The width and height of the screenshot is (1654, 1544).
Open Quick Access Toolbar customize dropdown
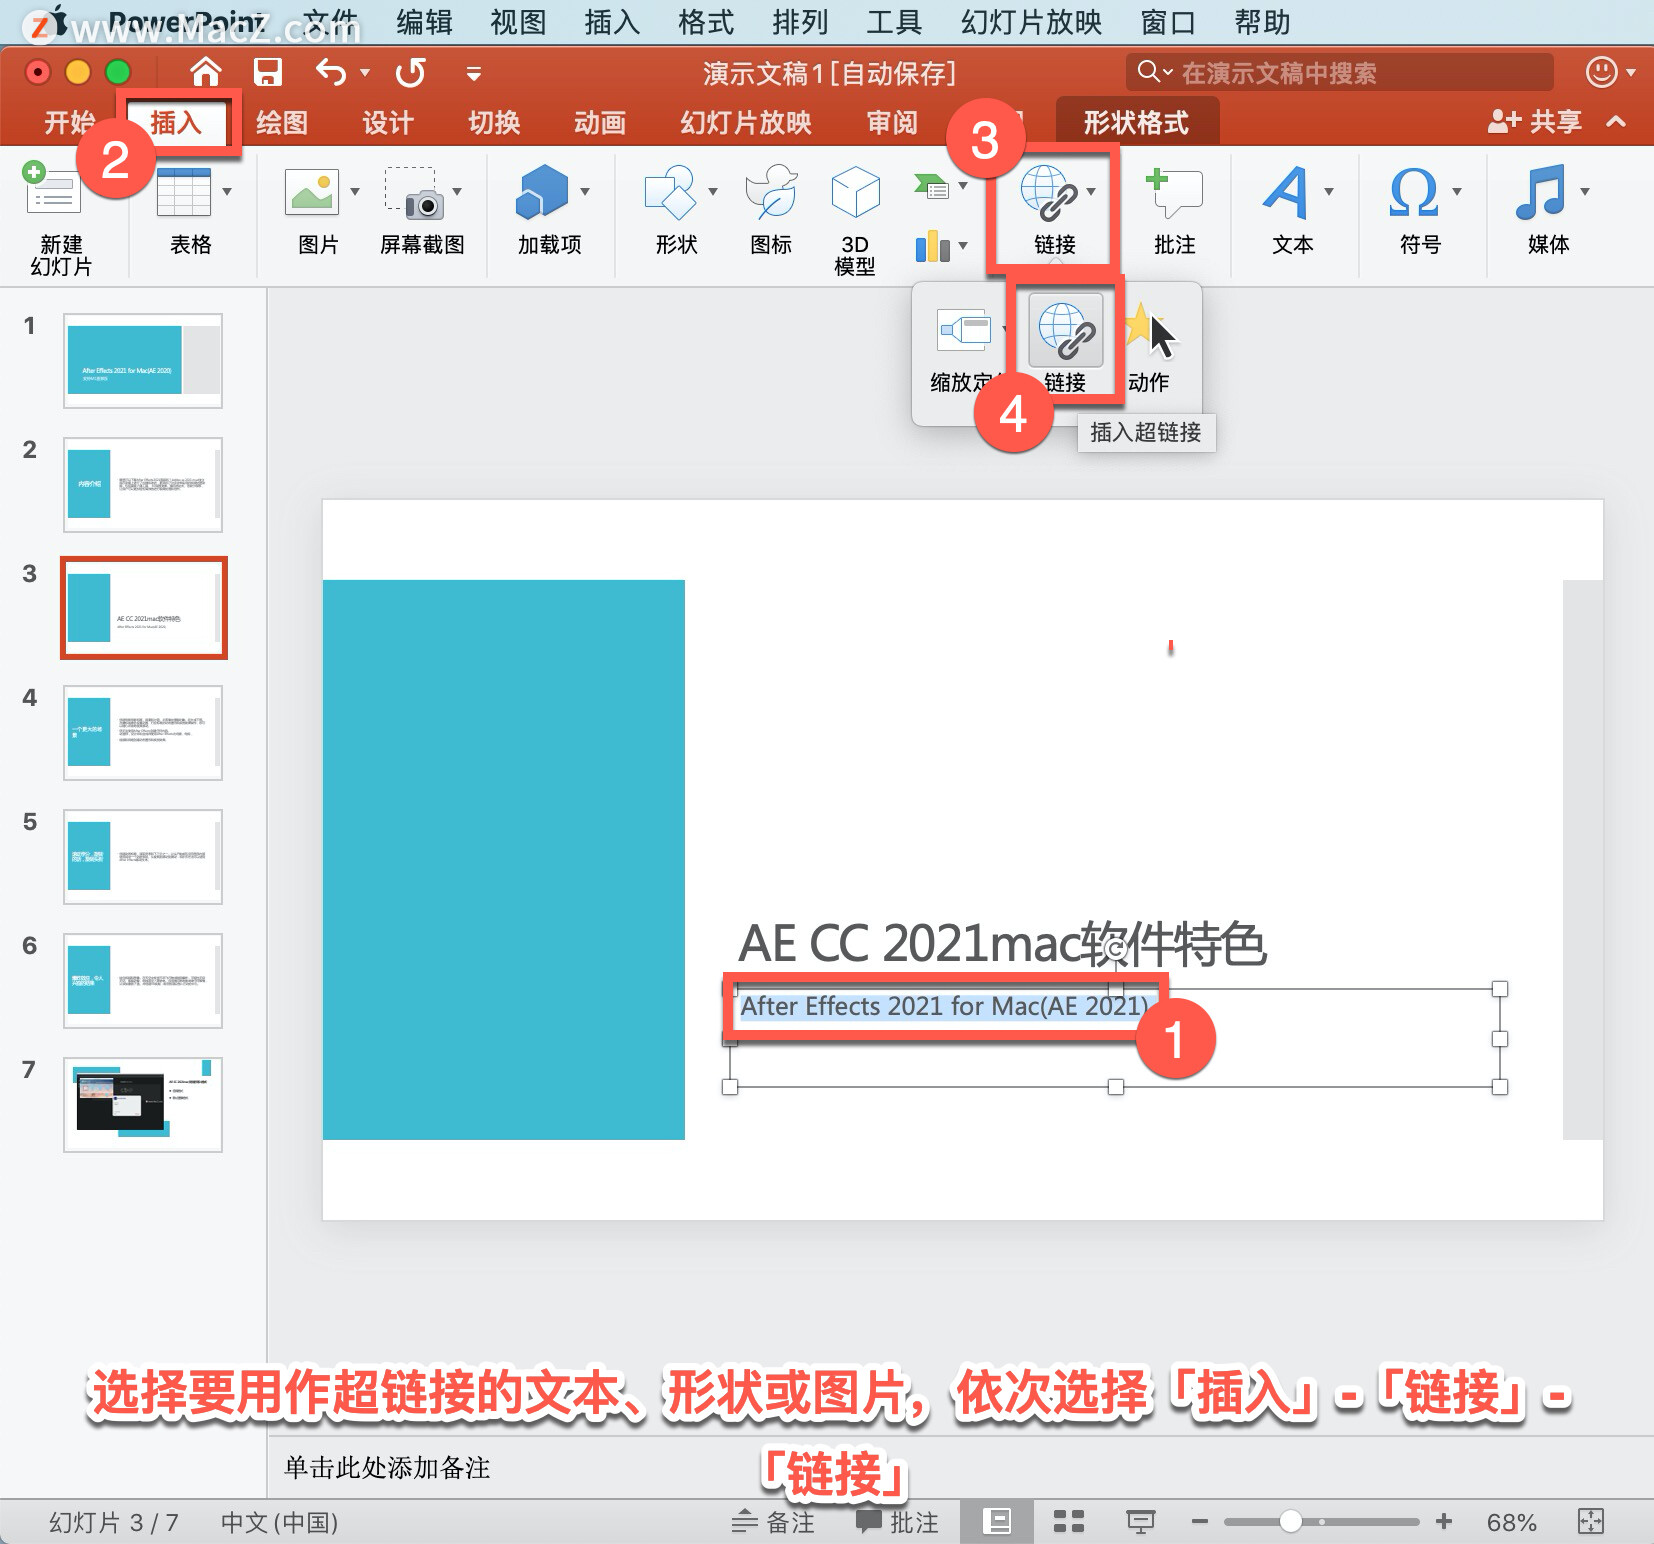pos(474,73)
